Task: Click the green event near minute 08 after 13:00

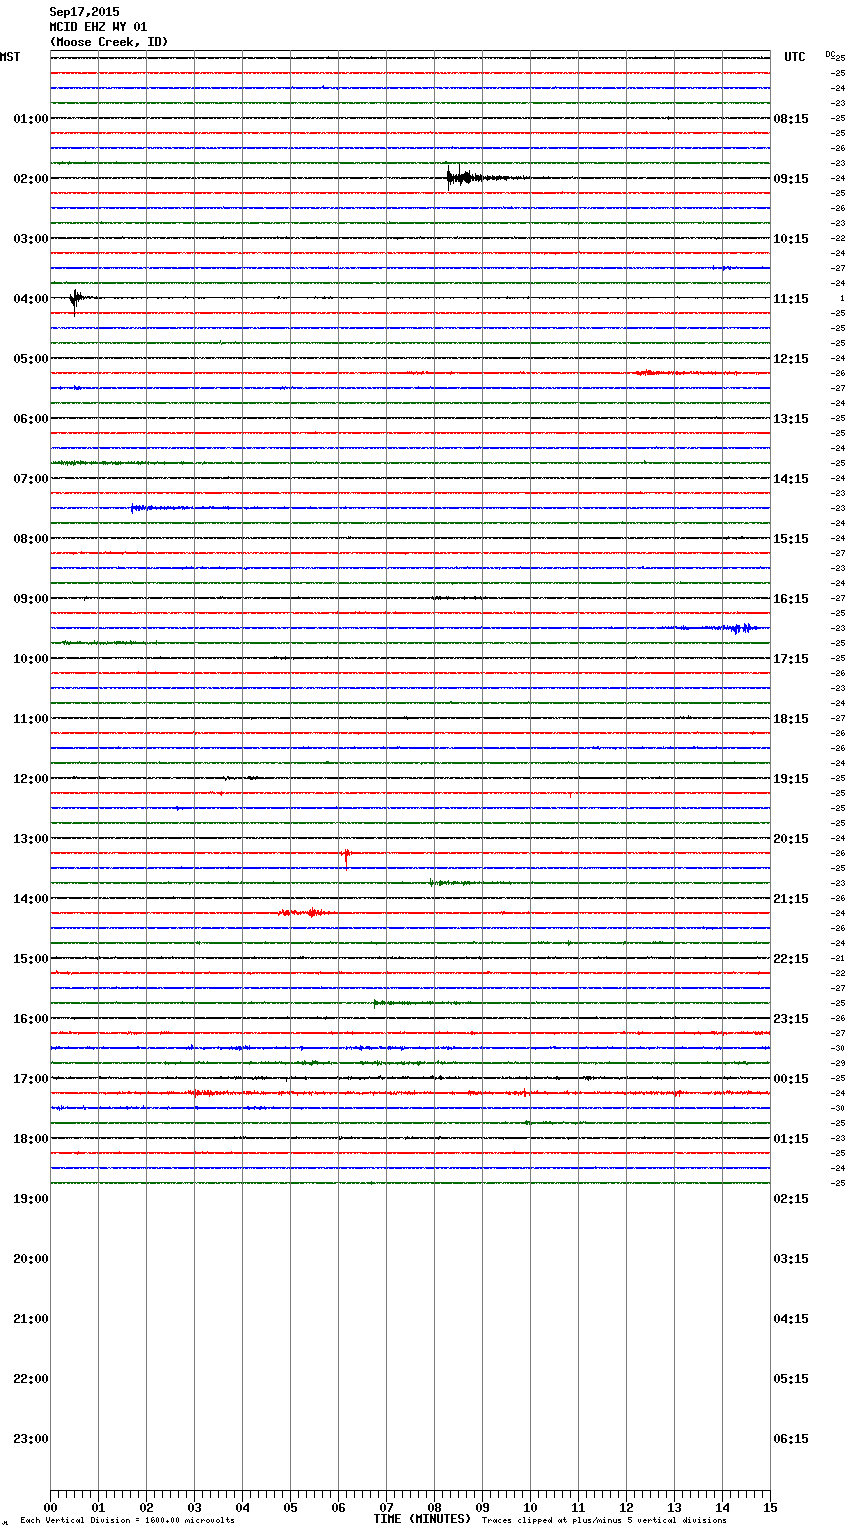Action: (x=433, y=882)
